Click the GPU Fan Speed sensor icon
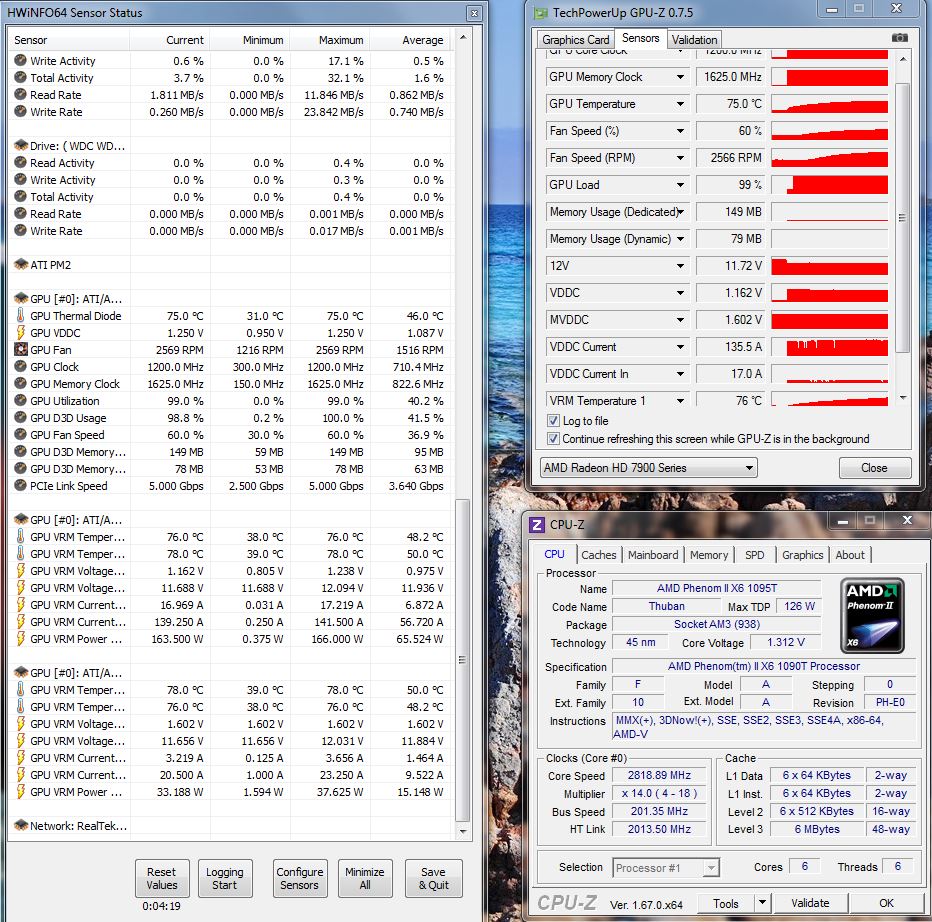 20,435
